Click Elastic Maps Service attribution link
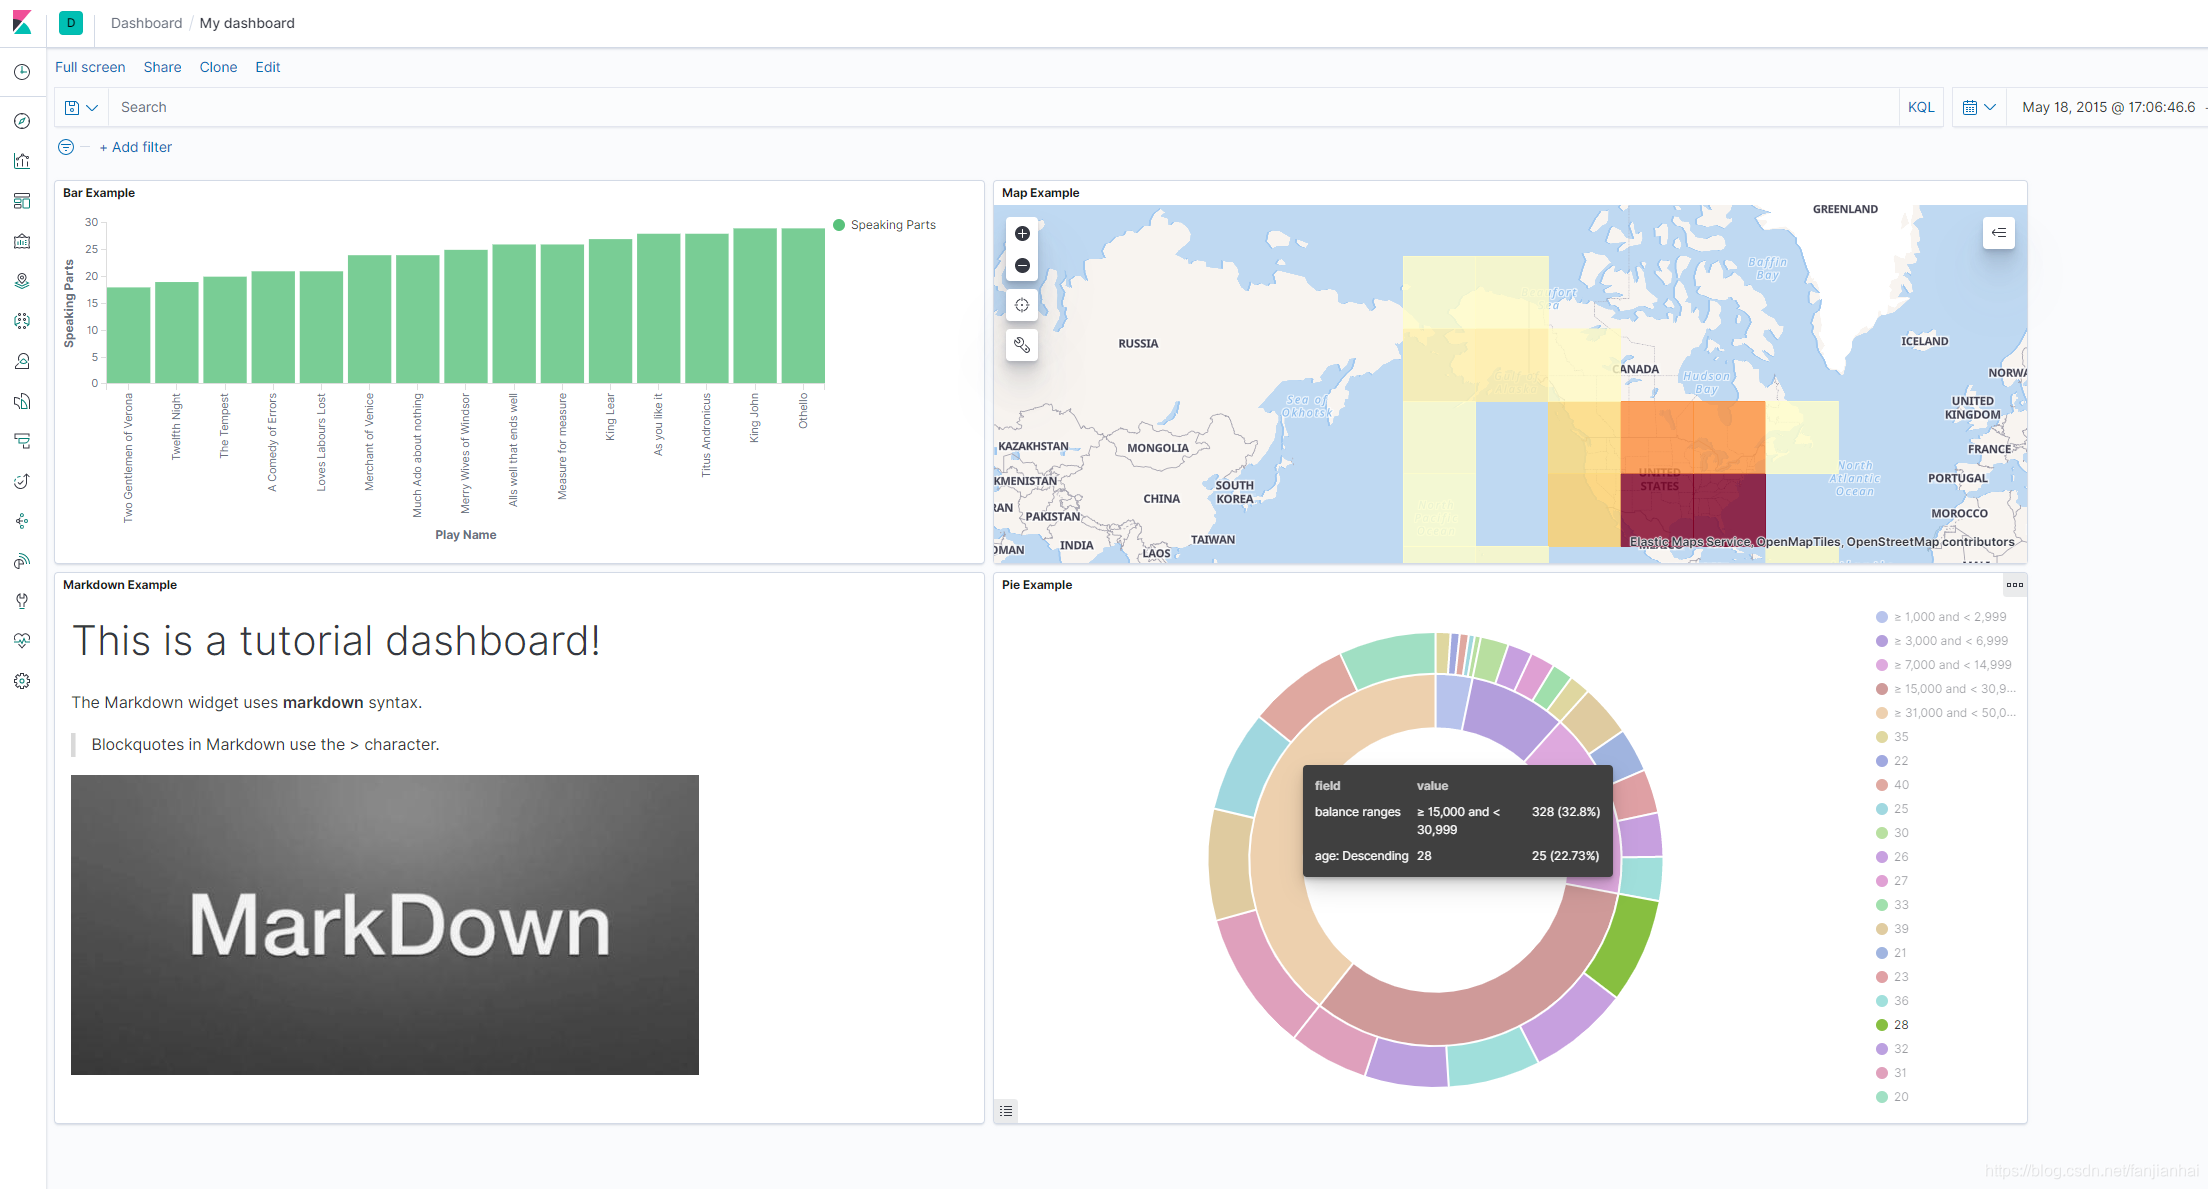 pyautogui.click(x=1690, y=542)
